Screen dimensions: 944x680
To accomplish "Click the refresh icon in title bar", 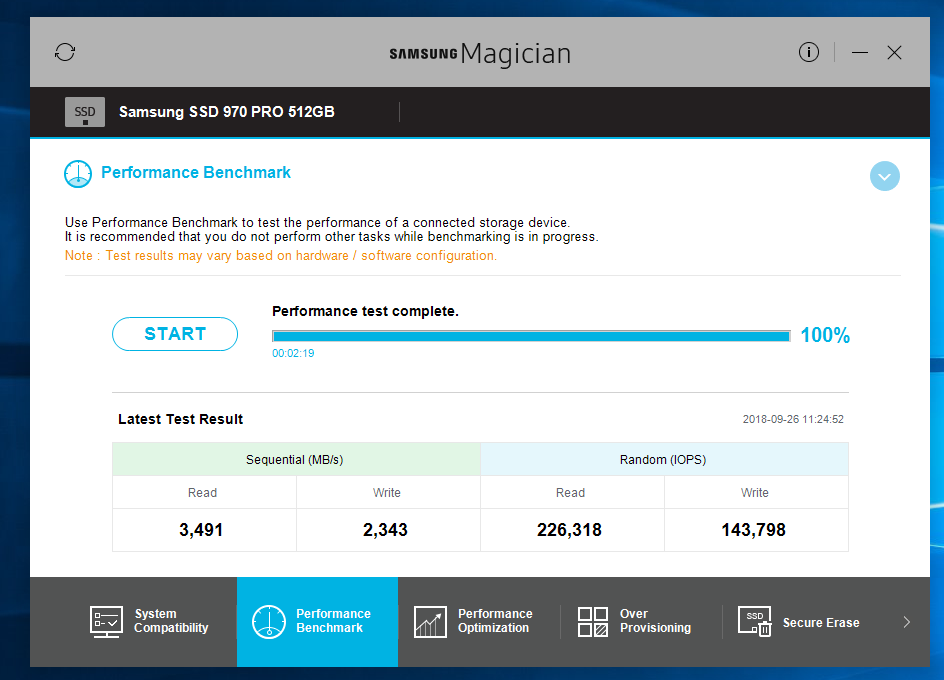I will (x=65, y=52).
